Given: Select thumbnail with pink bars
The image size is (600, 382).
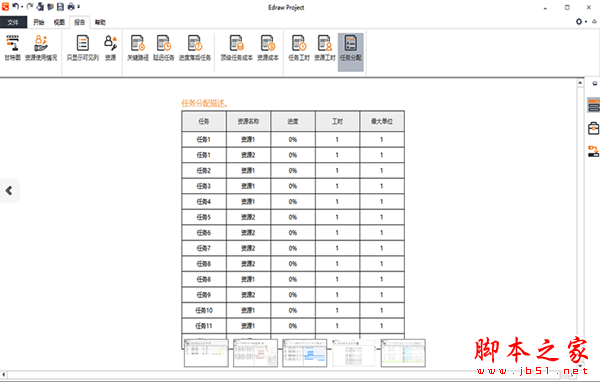Looking at the screenshot, I should (x=255, y=353).
